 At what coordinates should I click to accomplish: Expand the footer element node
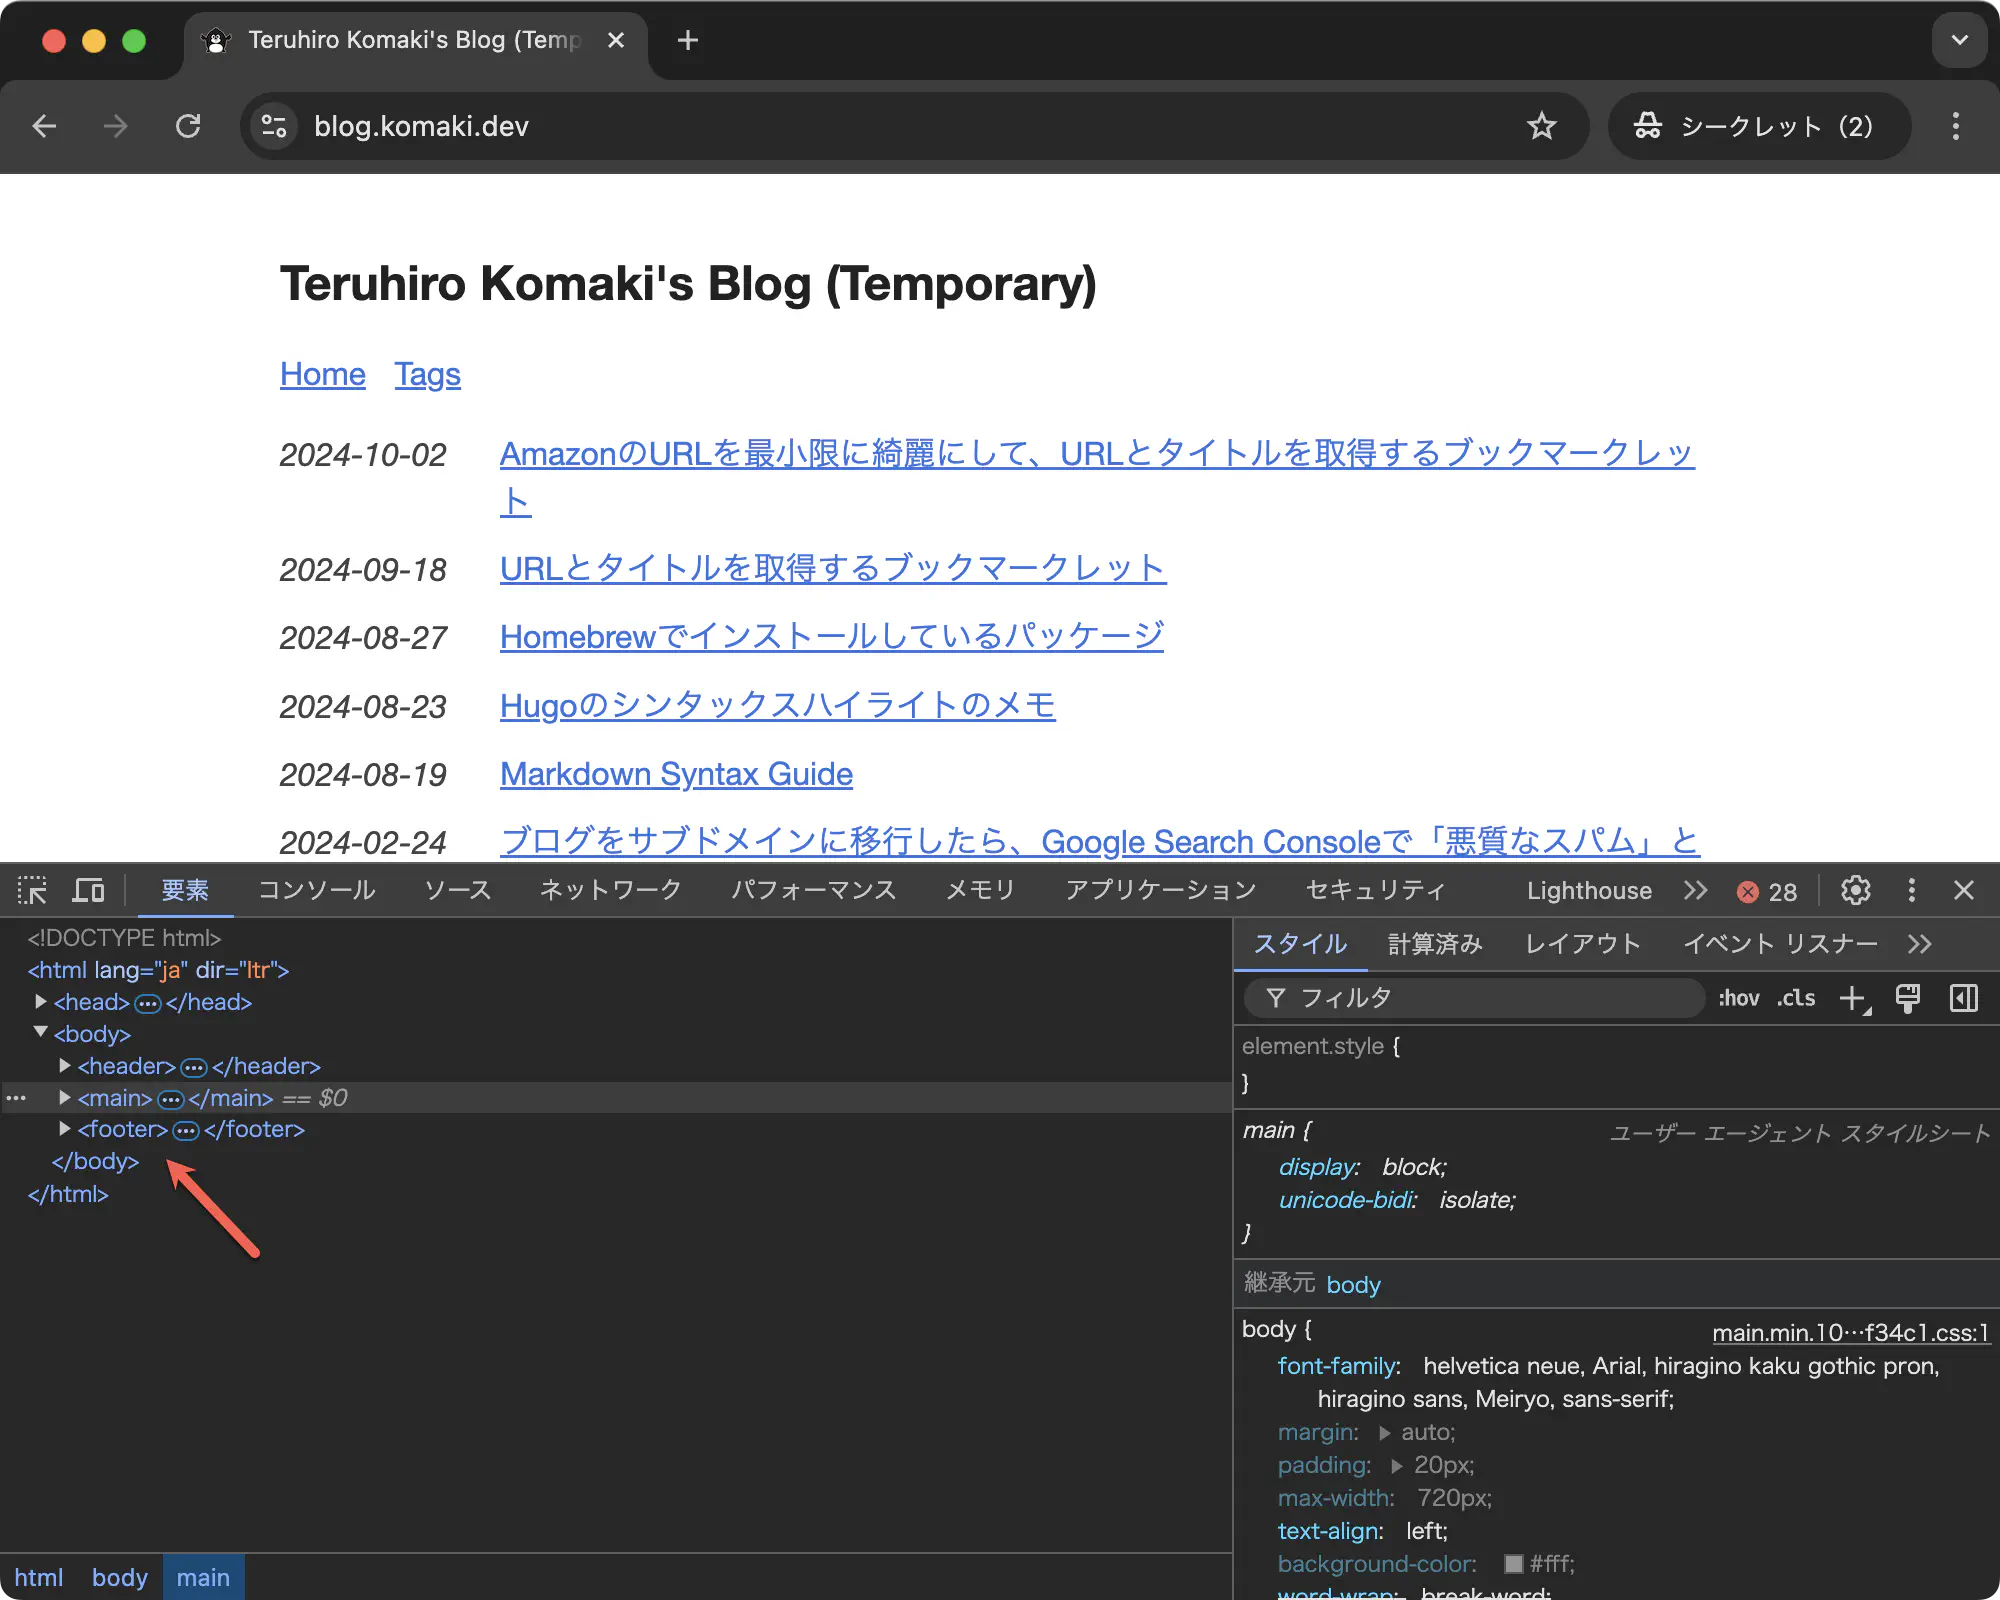tap(65, 1128)
